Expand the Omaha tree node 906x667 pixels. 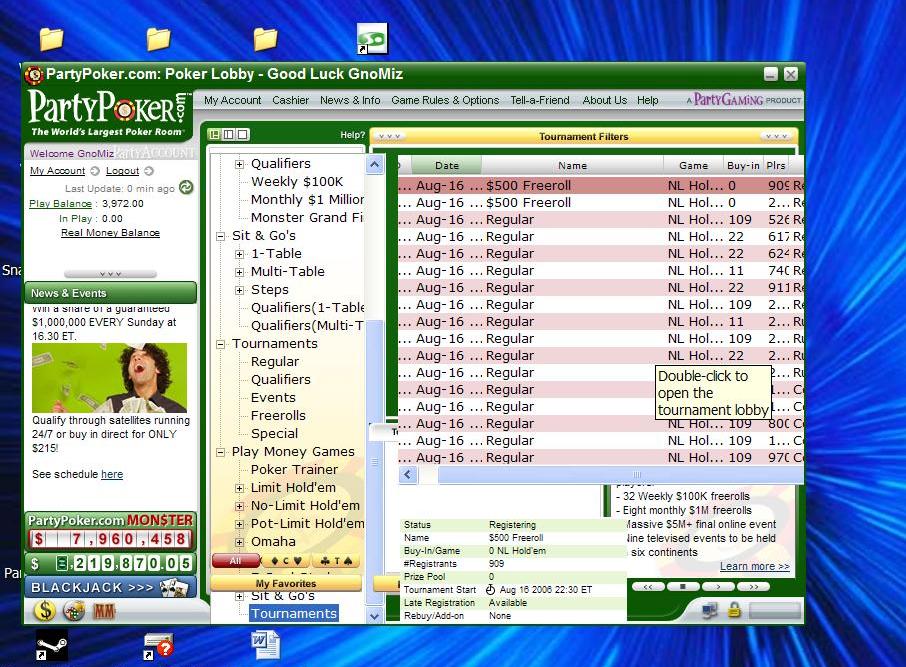239,542
